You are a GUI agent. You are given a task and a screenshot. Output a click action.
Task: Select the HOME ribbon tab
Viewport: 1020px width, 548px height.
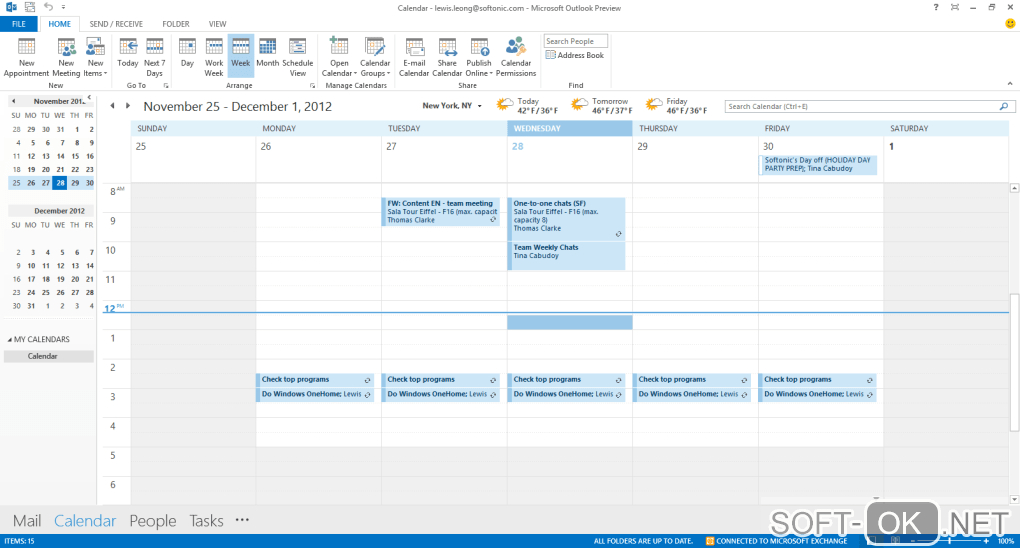tap(59, 24)
